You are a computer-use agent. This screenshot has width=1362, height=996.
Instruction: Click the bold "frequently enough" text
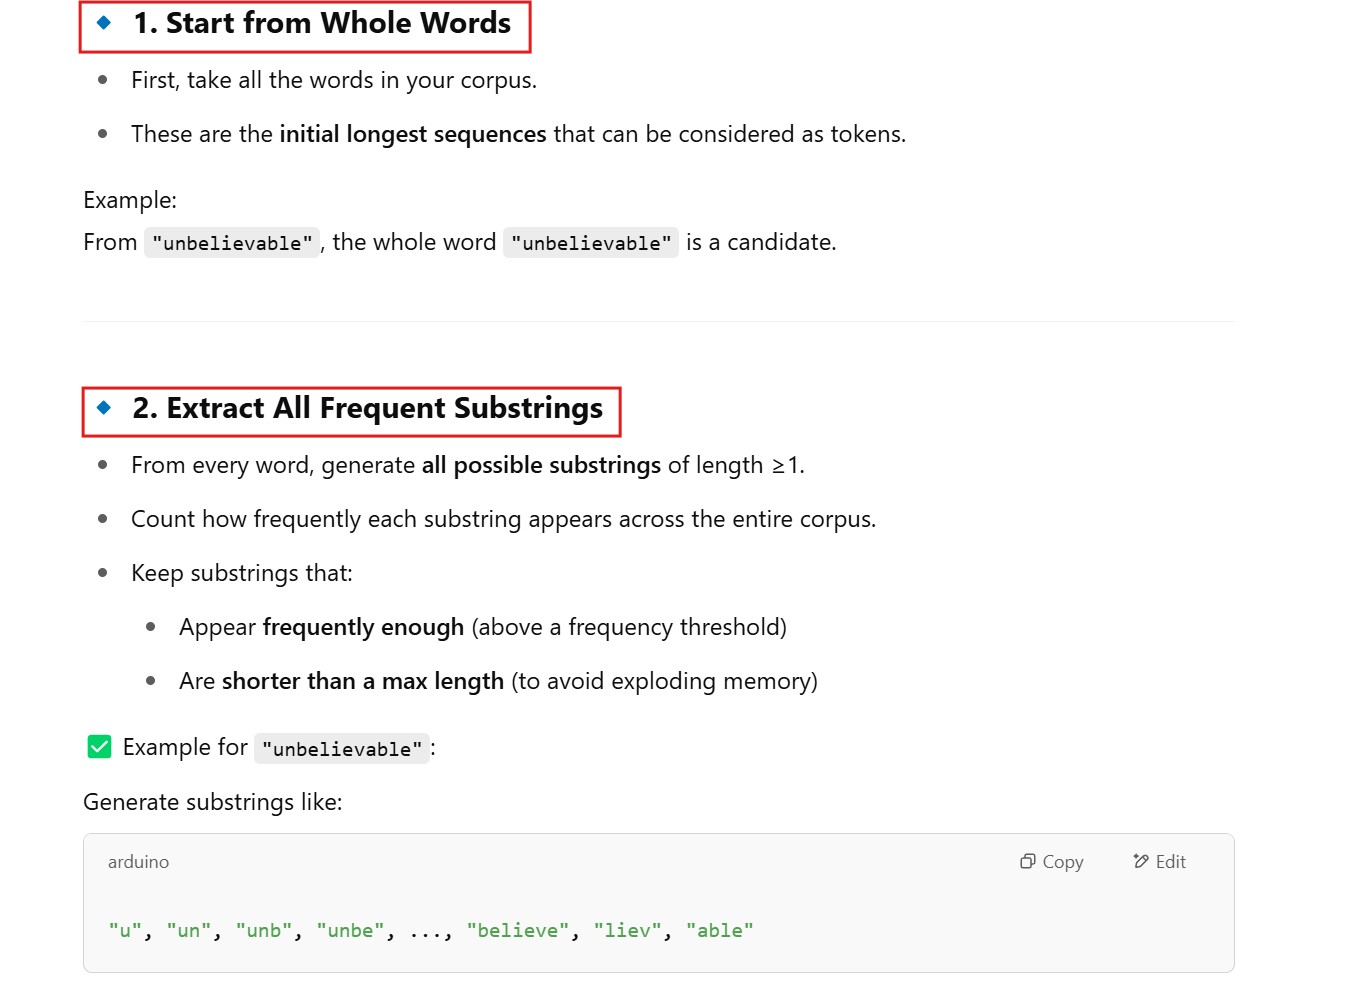pyautogui.click(x=363, y=627)
